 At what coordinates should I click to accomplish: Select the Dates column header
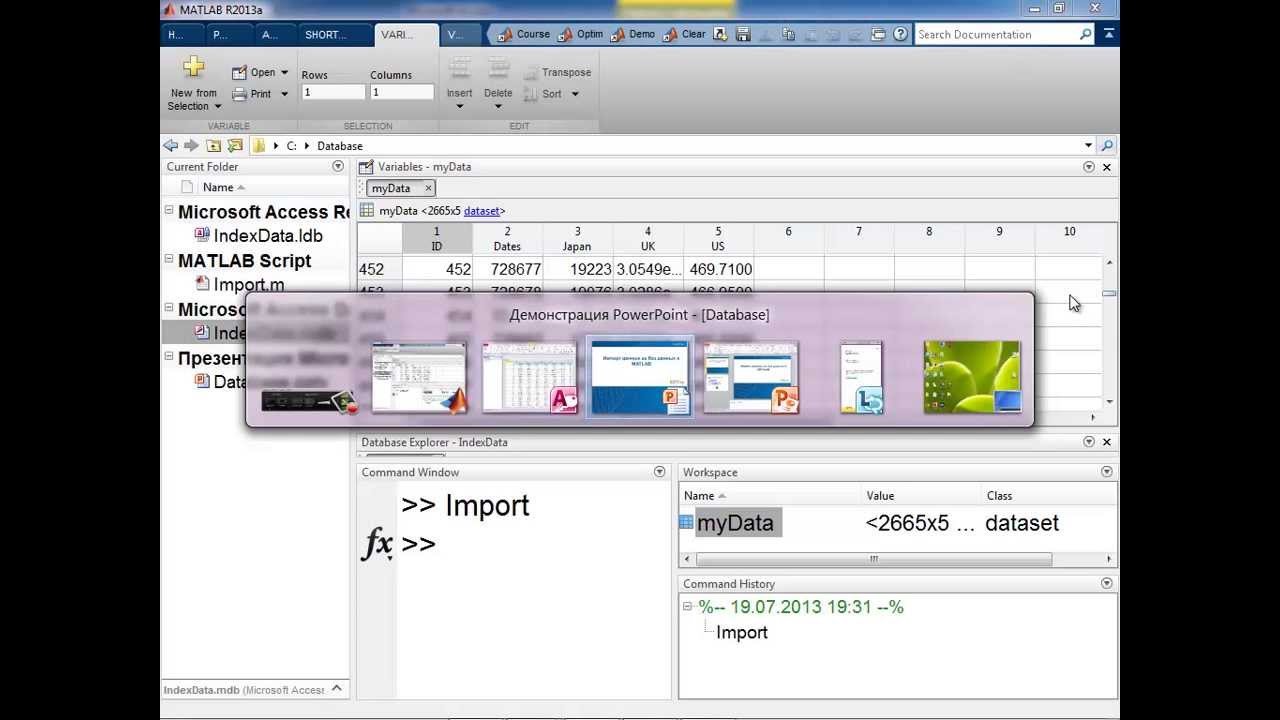point(507,239)
